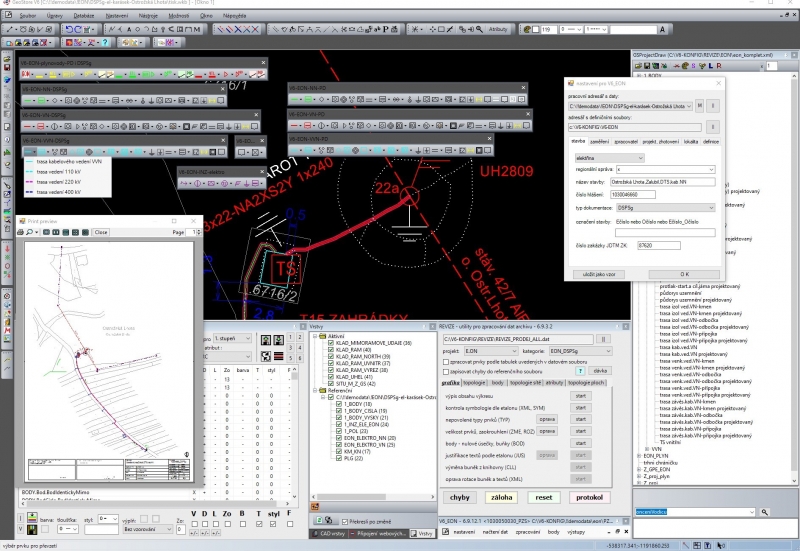Open 'regionální správa' dropdown
Image resolution: width=800 pixels, height=551 pixels.
click(665, 169)
